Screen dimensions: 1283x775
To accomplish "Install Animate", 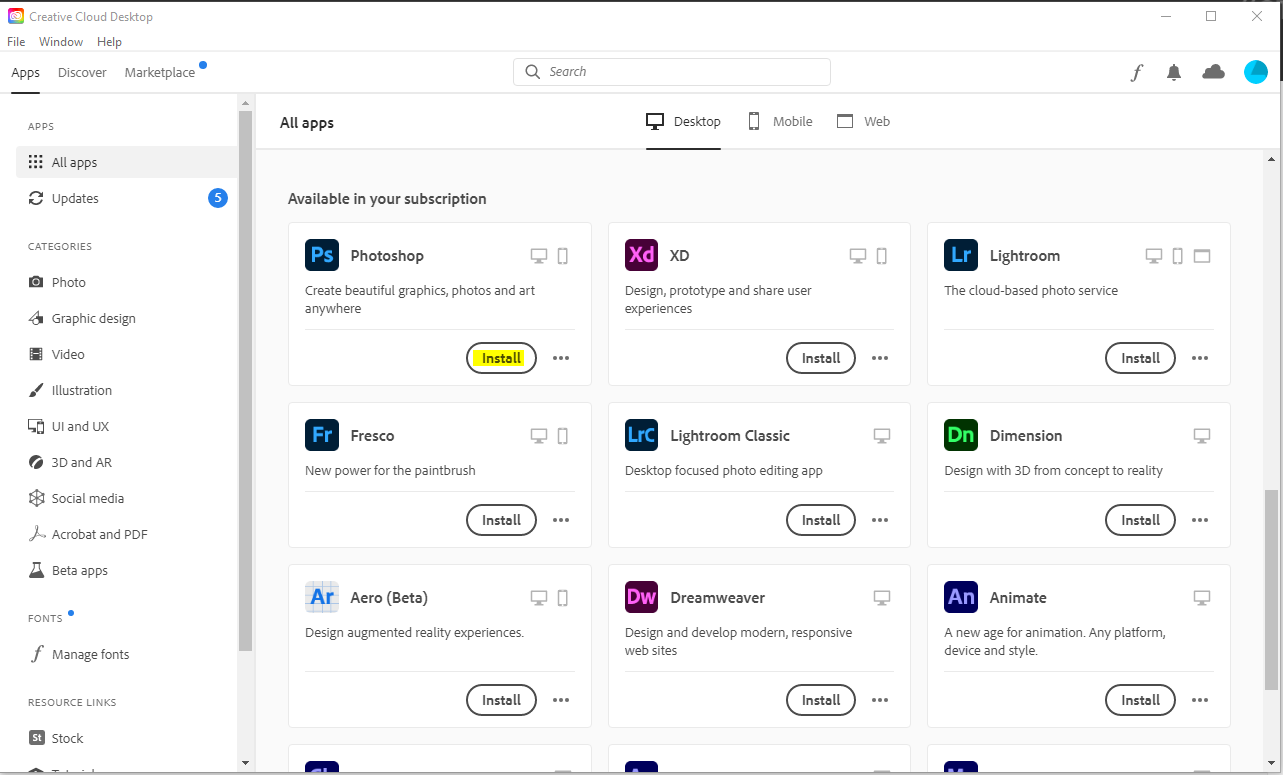I will point(1140,700).
